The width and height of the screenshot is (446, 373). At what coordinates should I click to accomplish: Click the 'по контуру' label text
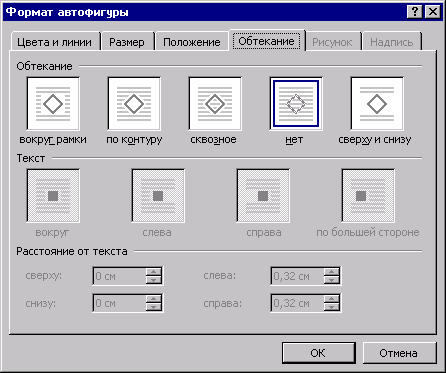pos(134,140)
